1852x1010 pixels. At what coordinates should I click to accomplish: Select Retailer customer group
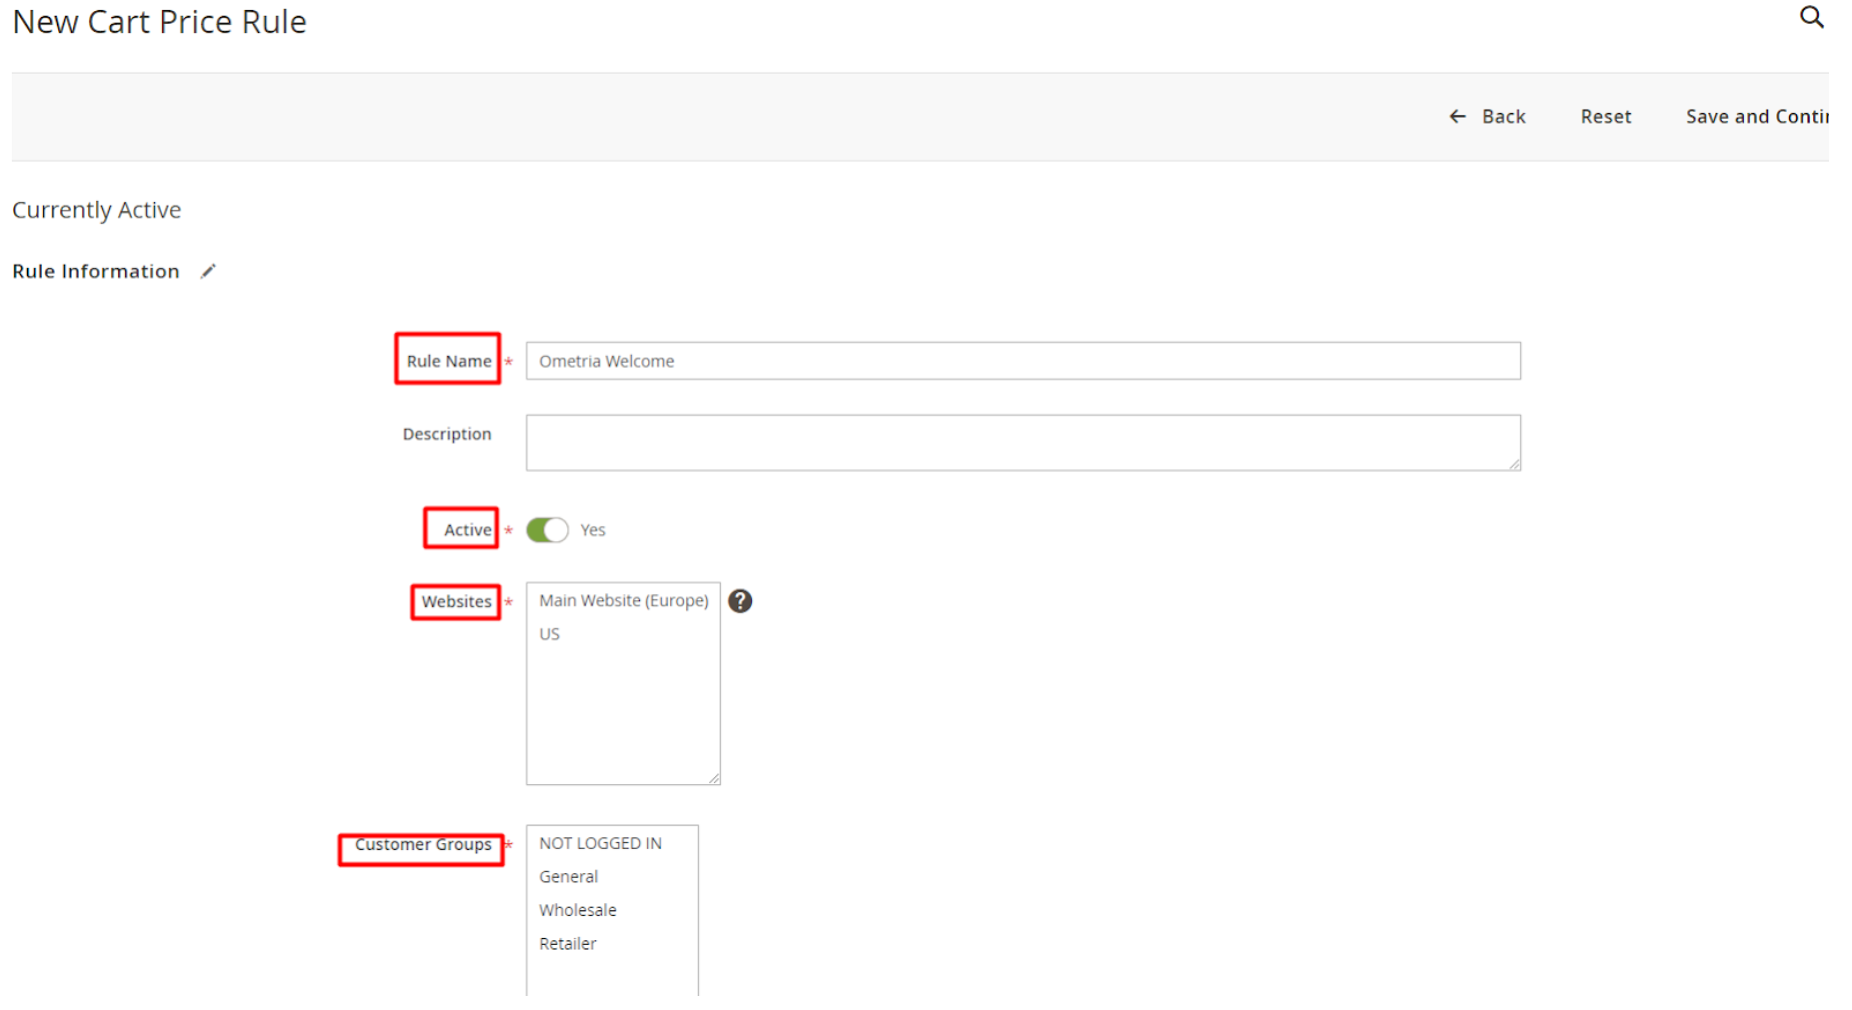click(567, 944)
